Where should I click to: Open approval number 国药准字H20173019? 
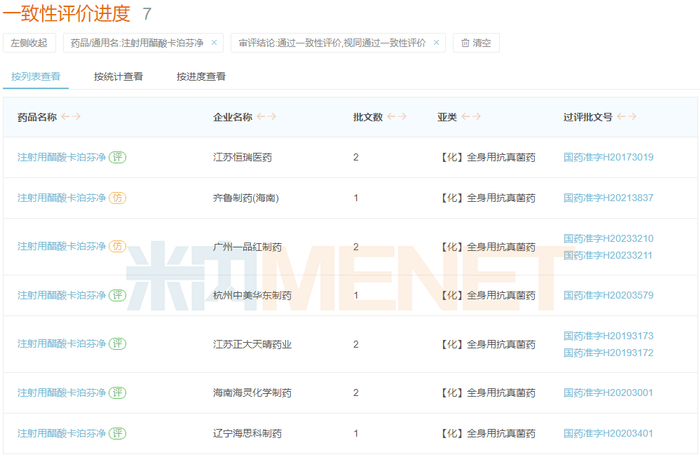tap(608, 157)
